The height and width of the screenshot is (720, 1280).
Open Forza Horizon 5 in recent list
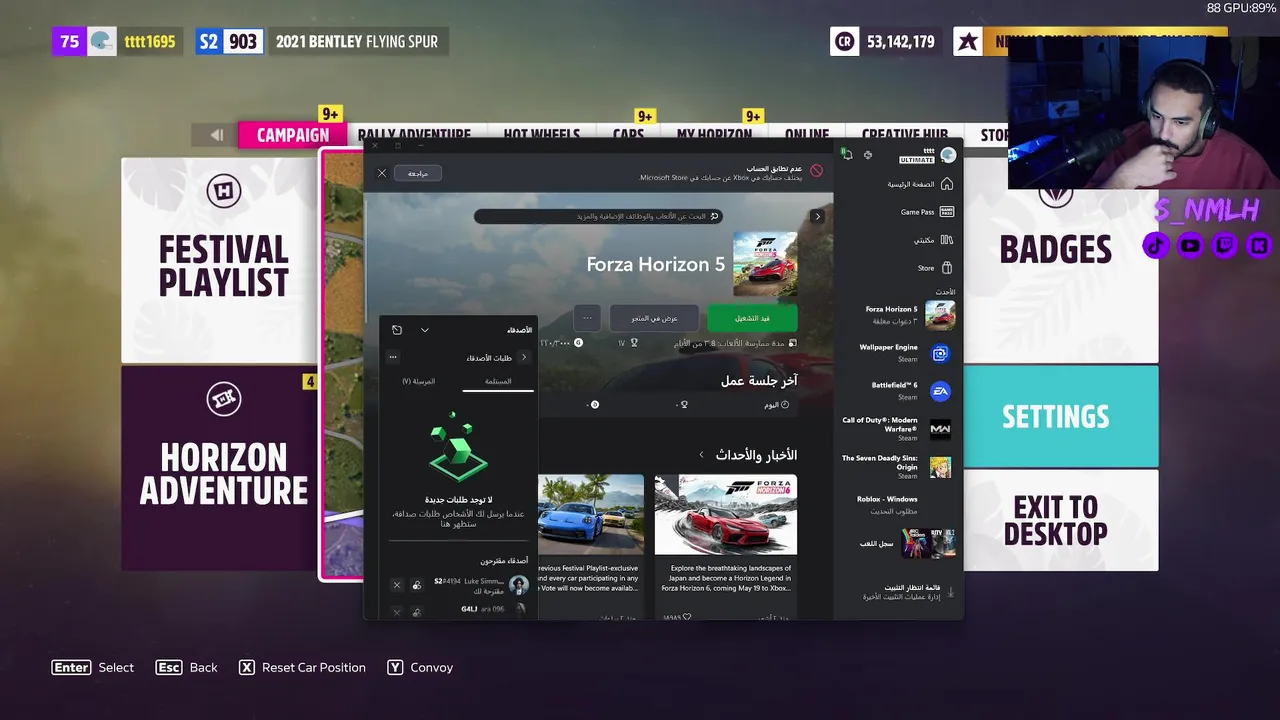point(910,315)
